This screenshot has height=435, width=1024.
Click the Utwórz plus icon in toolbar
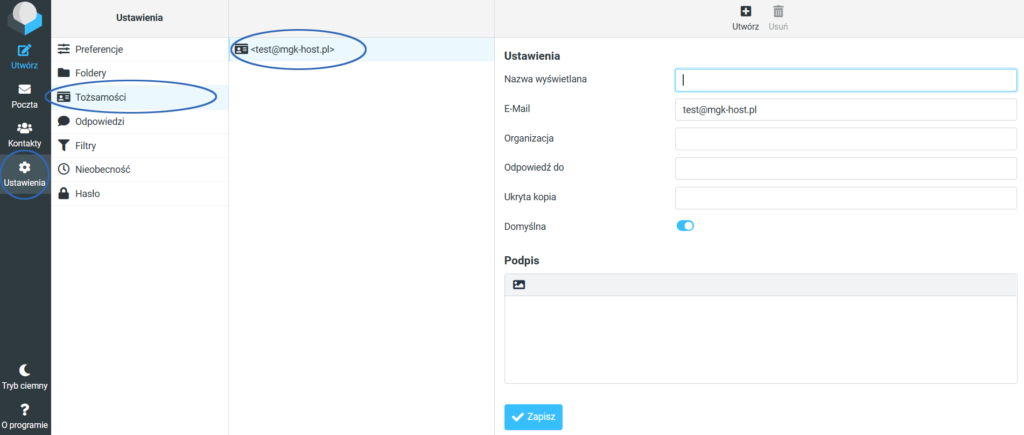(745, 12)
